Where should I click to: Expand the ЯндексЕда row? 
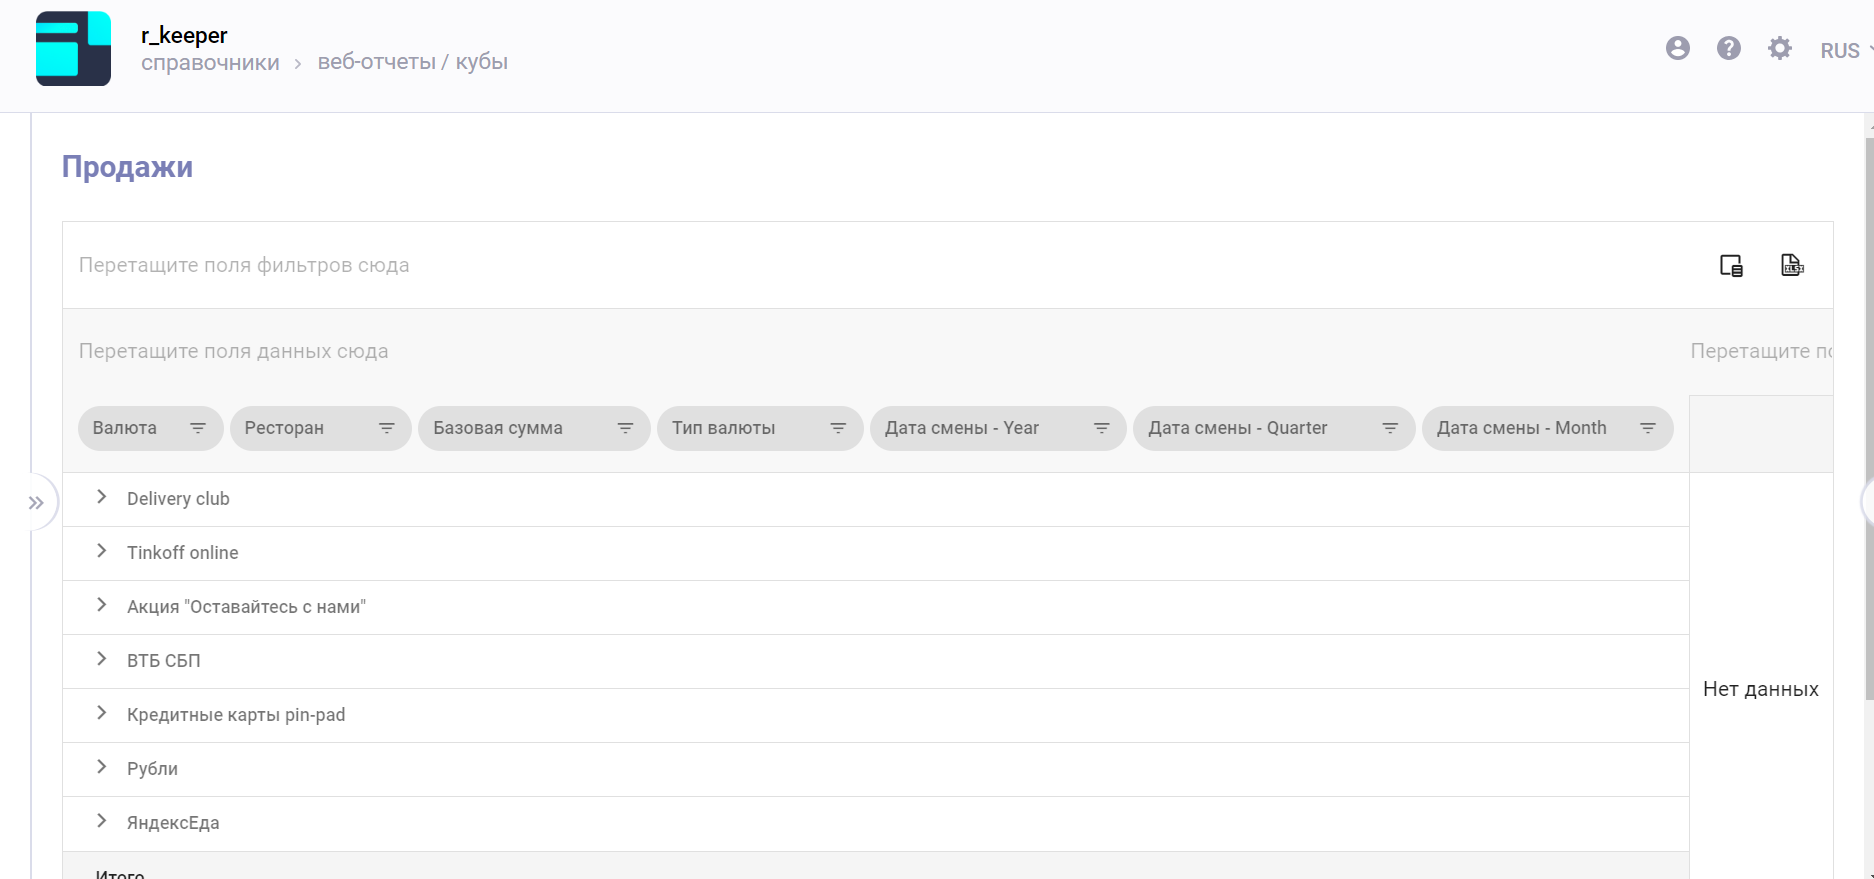click(102, 821)
